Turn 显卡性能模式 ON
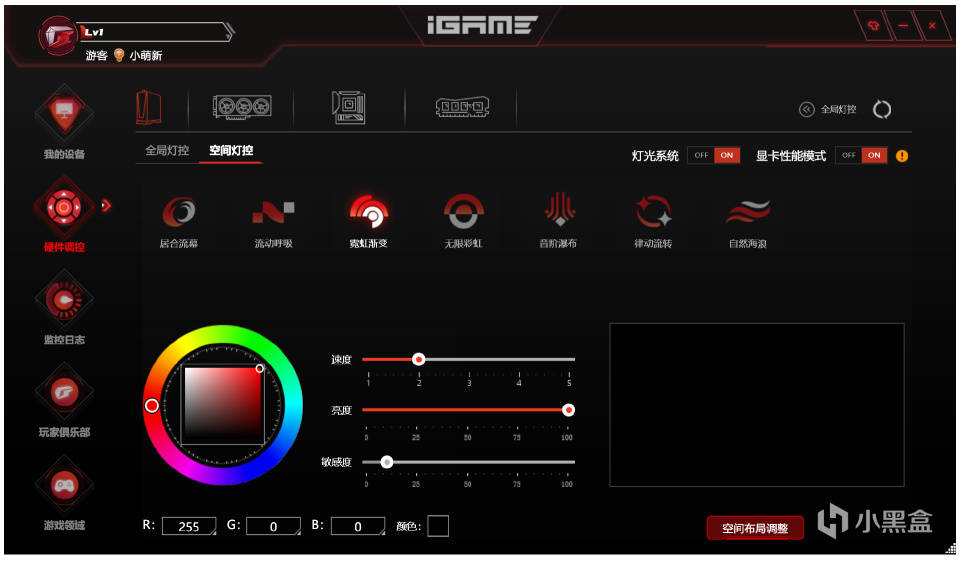 click(874, 155)
